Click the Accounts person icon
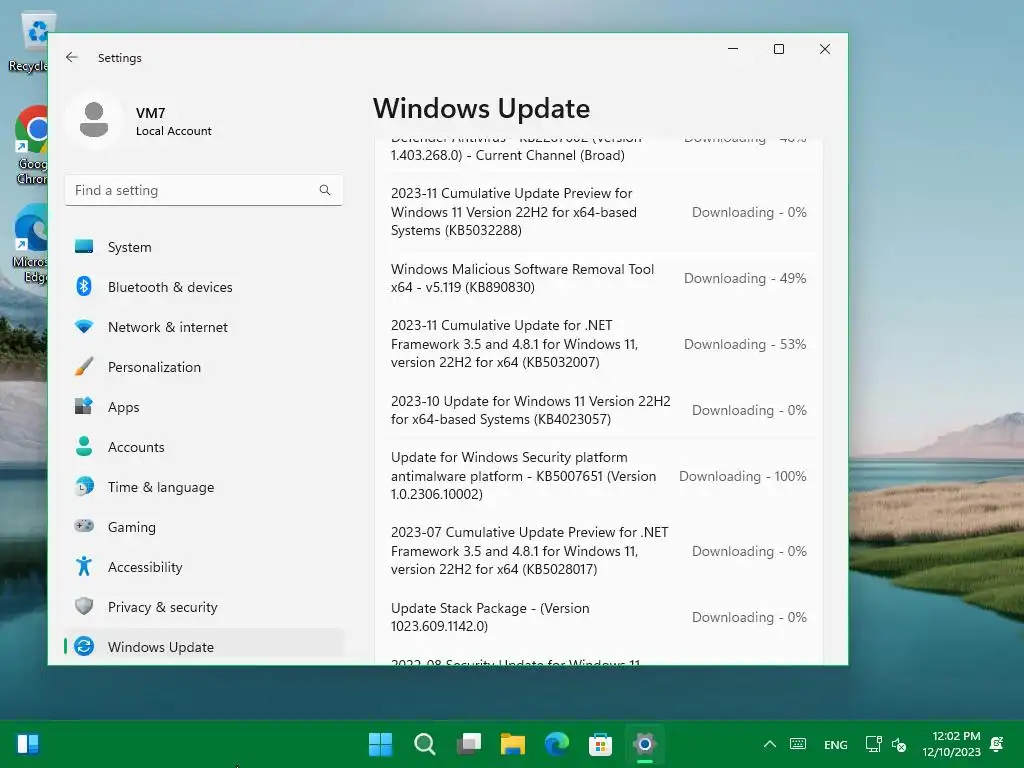Viewport: 1024px width, 768px height. [x=84, y=446]
